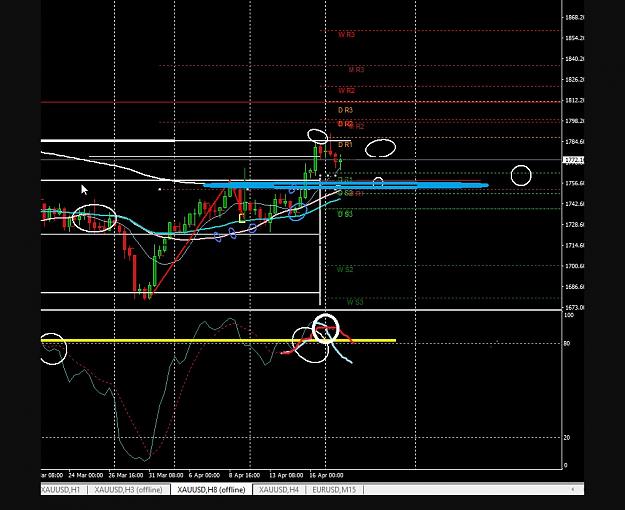
Task: Click the thick blue horizontal line on the chart
Action: coord(346,185)
